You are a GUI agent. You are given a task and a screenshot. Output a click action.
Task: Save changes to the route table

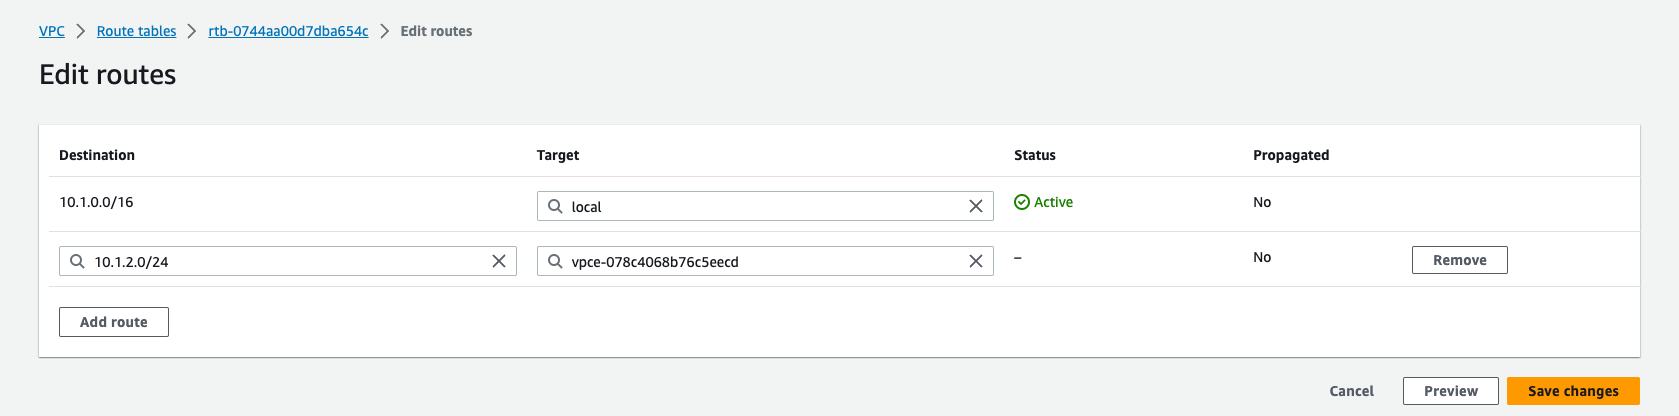[x=1572, y=391]
